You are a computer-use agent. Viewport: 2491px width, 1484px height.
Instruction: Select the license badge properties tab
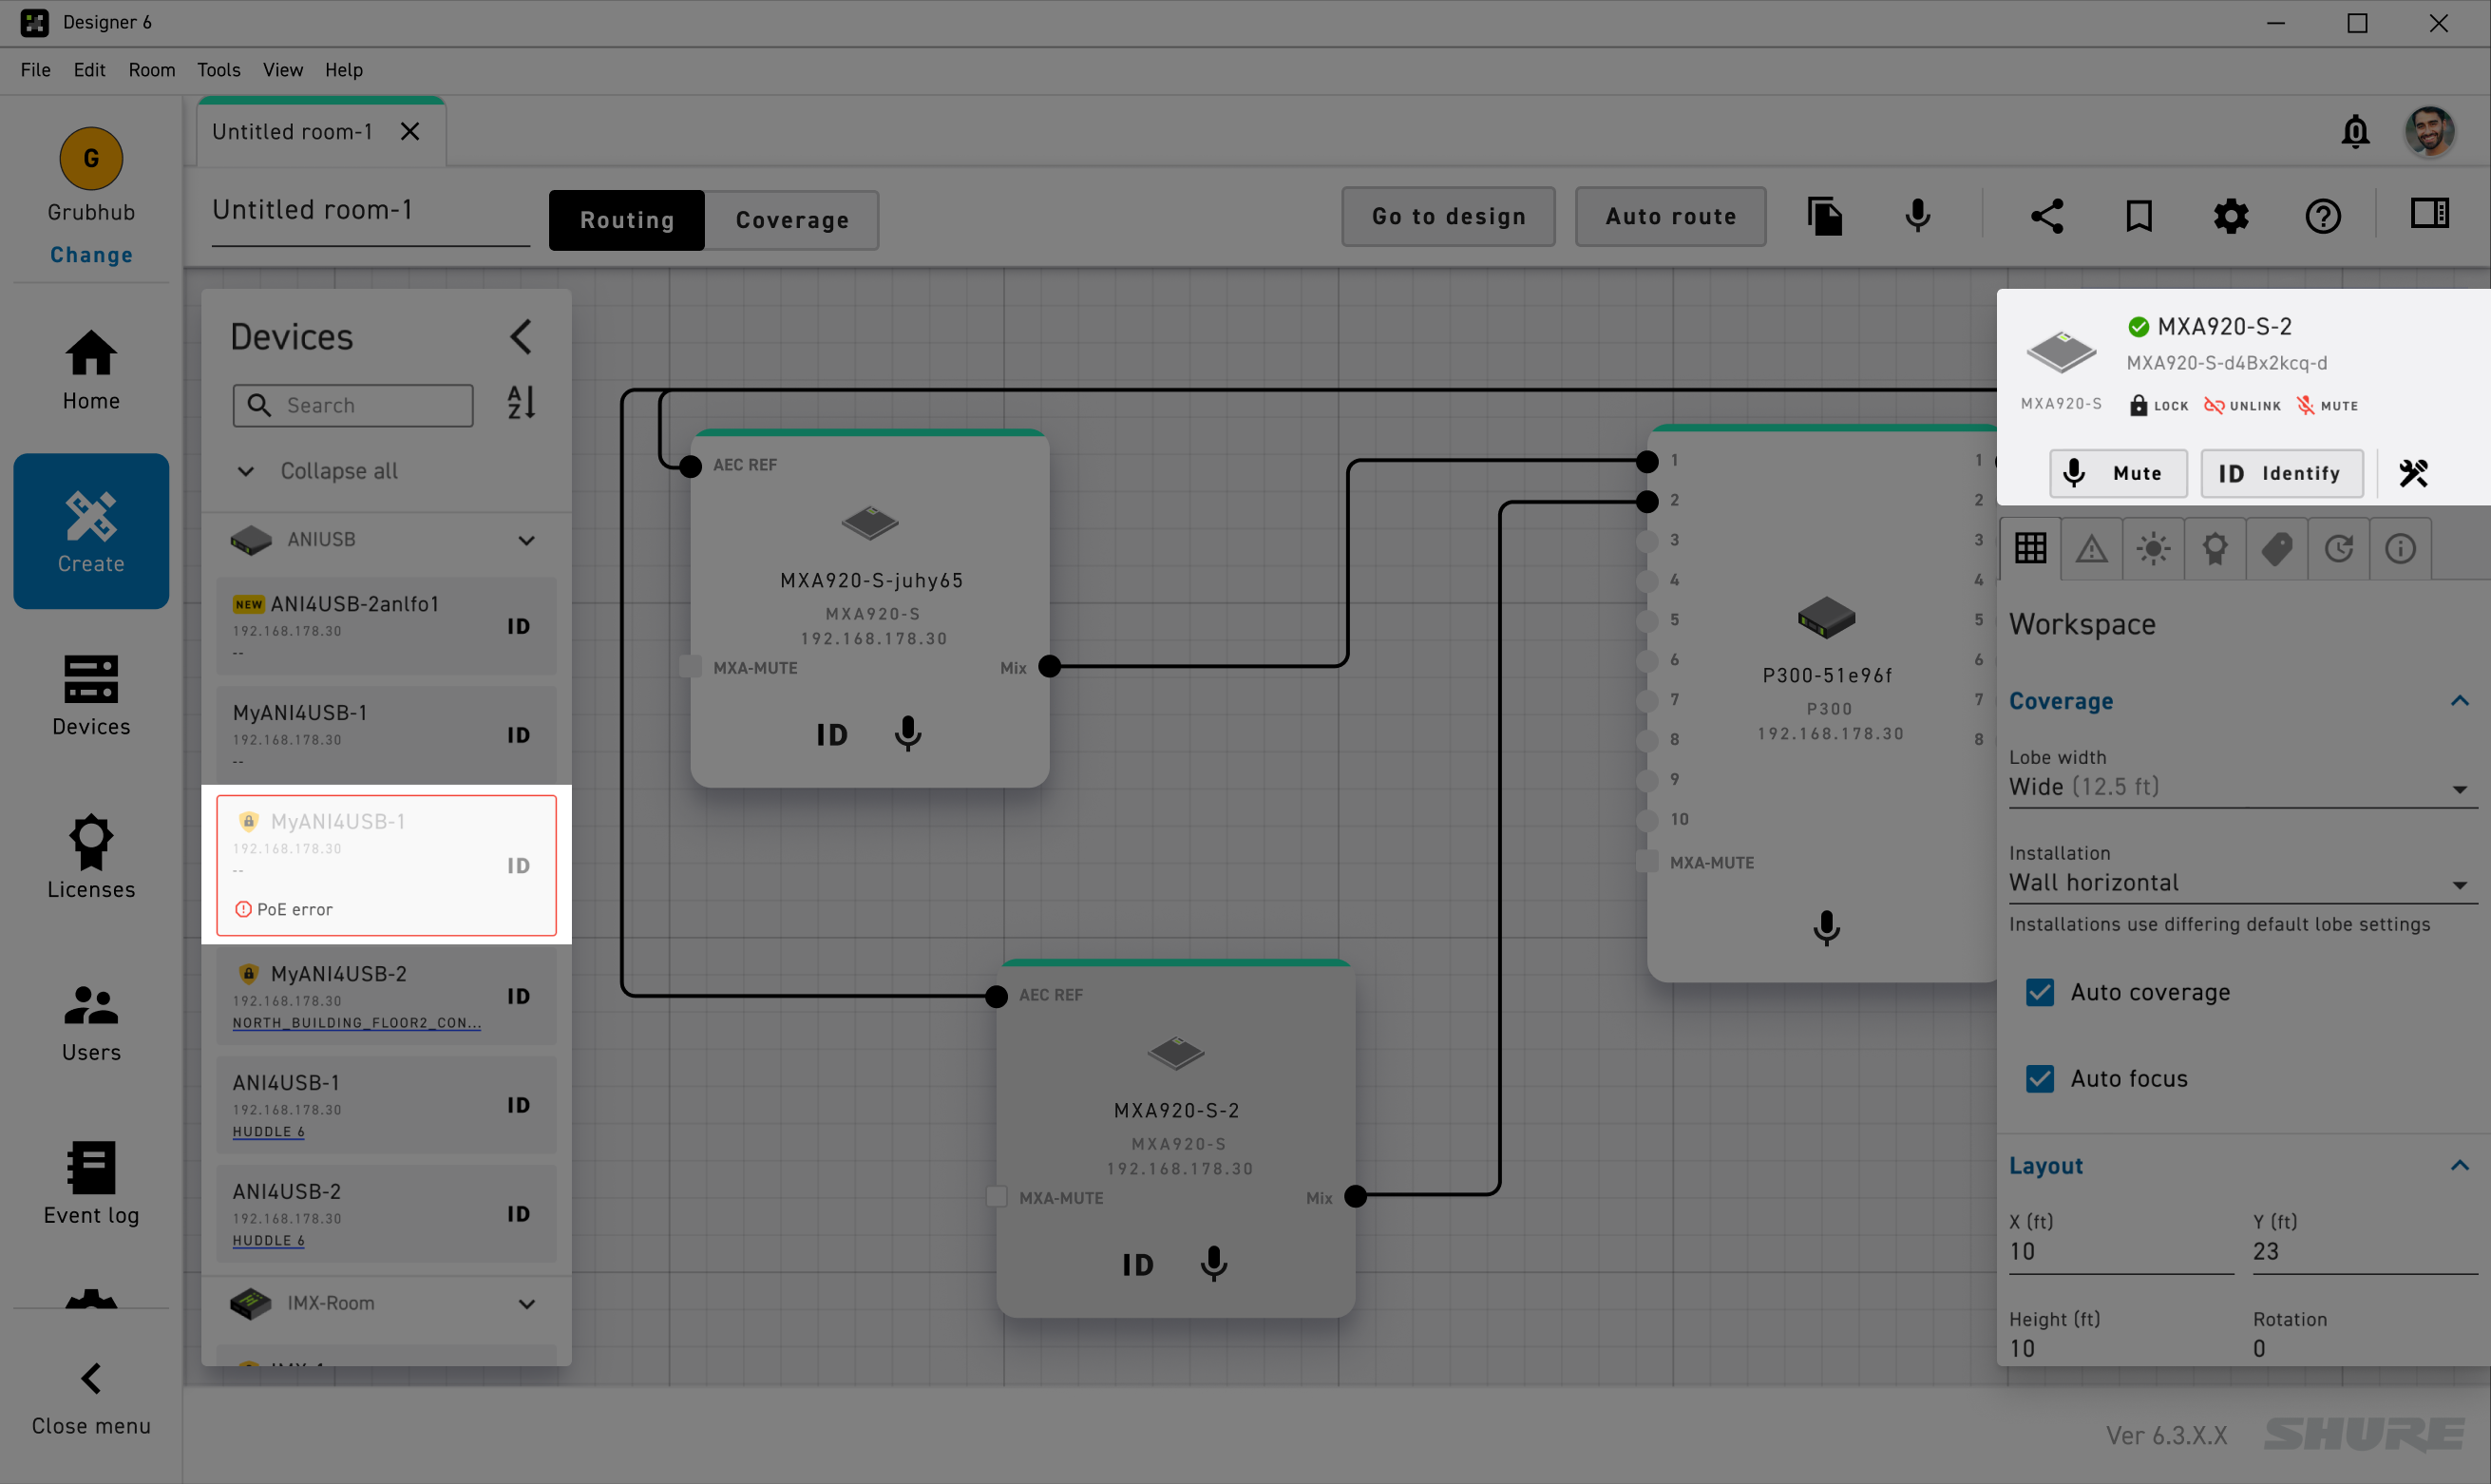click(2215, 548)
